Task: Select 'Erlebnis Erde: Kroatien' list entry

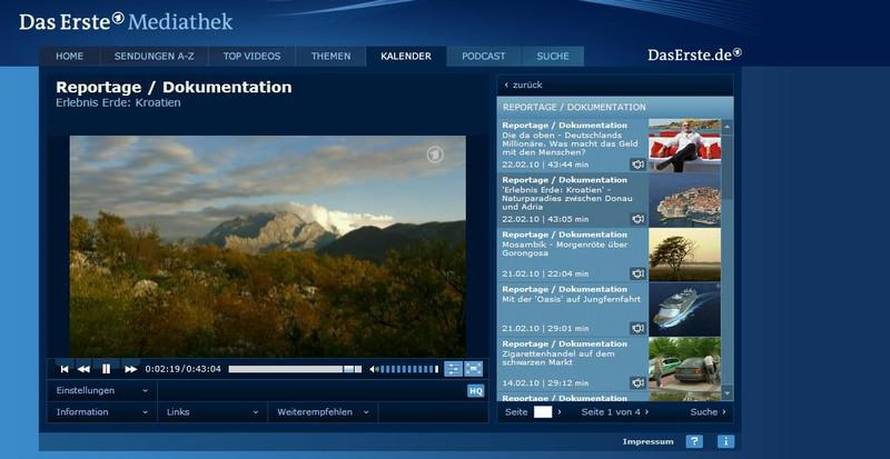Action: tap(567, 199)
